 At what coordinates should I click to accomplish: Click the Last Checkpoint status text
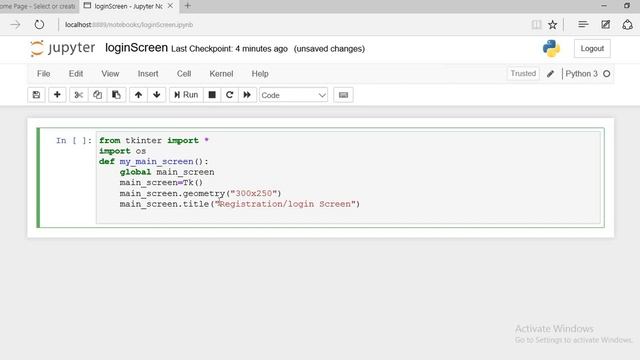229,49
